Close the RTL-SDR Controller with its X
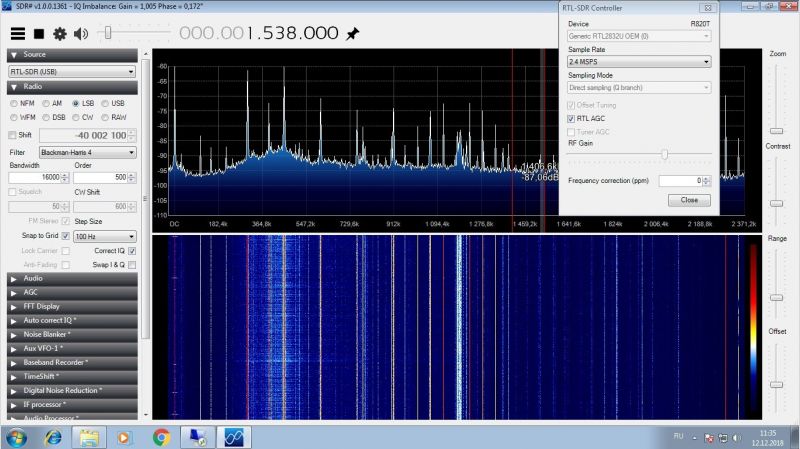Screen dimensions: 800x449 point(708,8)
